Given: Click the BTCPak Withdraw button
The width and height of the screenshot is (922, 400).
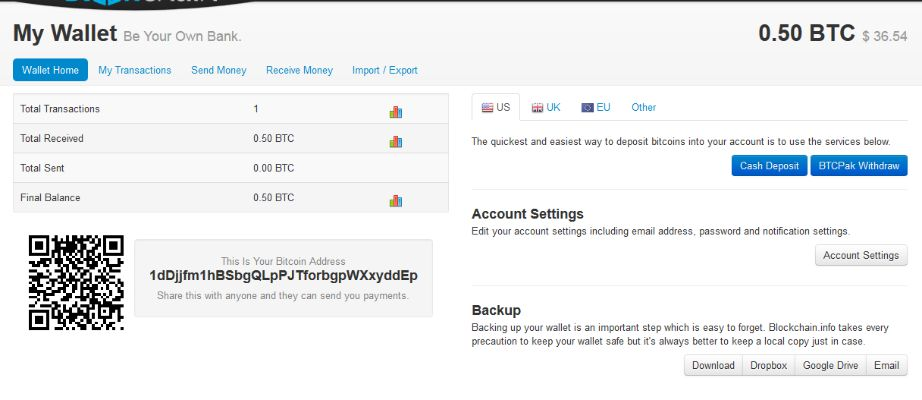Looking at the screenshot, I should click(858, 165).
